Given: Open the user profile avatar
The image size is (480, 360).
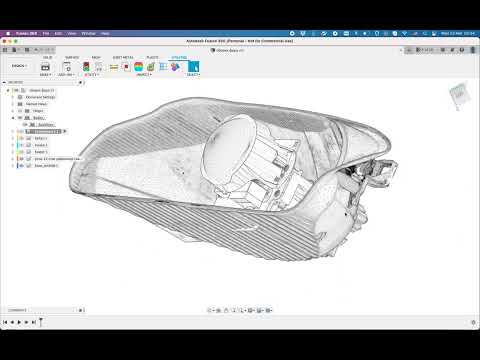Looking at the screenshot, I should tap(473, 50).
